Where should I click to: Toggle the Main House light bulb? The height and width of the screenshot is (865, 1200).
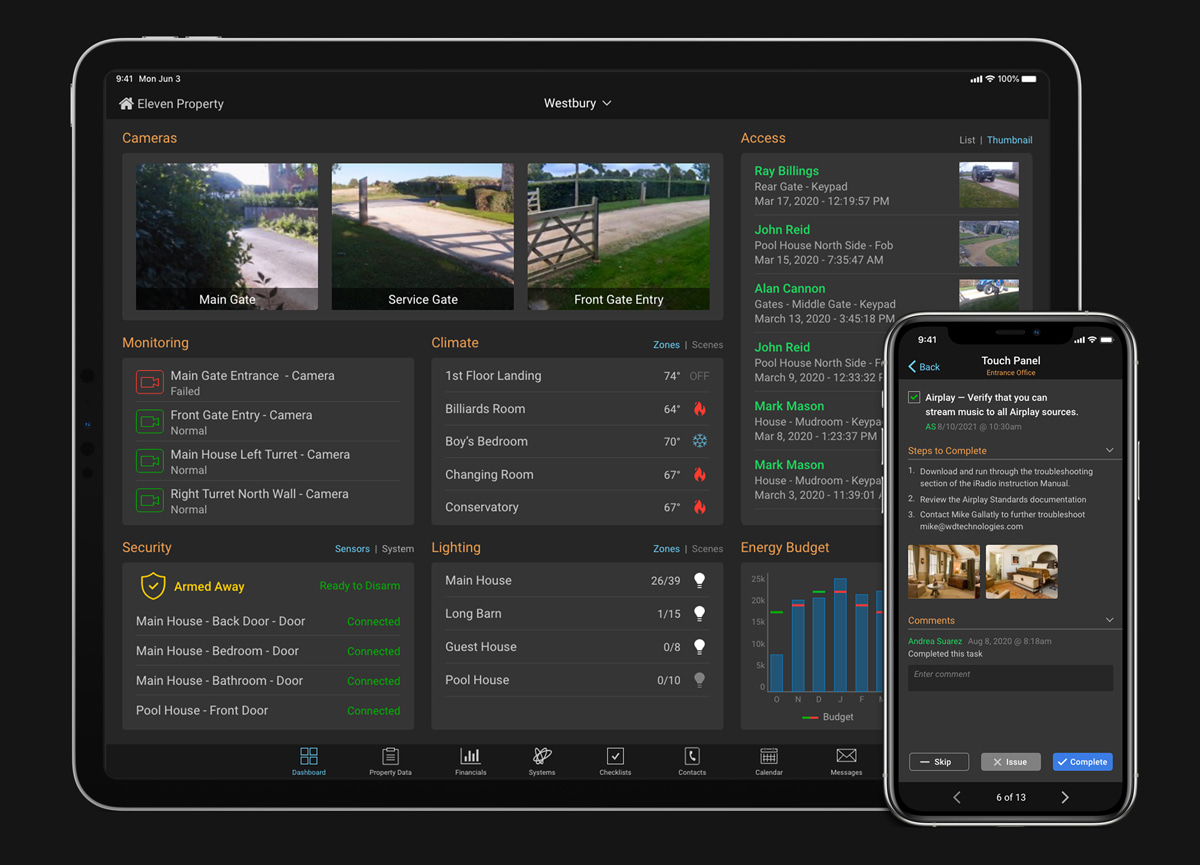700,580
